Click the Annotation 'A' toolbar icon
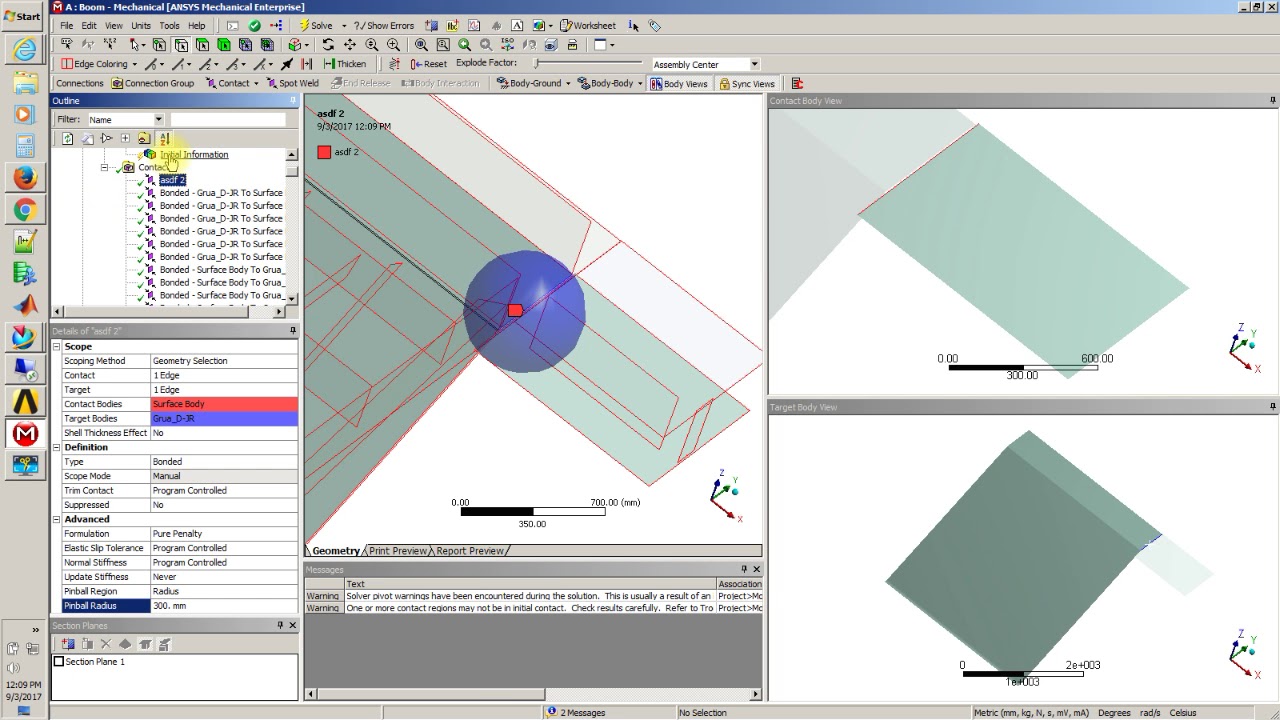The width and height of the screenshot is (1280, 720). (x=517, y=26)
